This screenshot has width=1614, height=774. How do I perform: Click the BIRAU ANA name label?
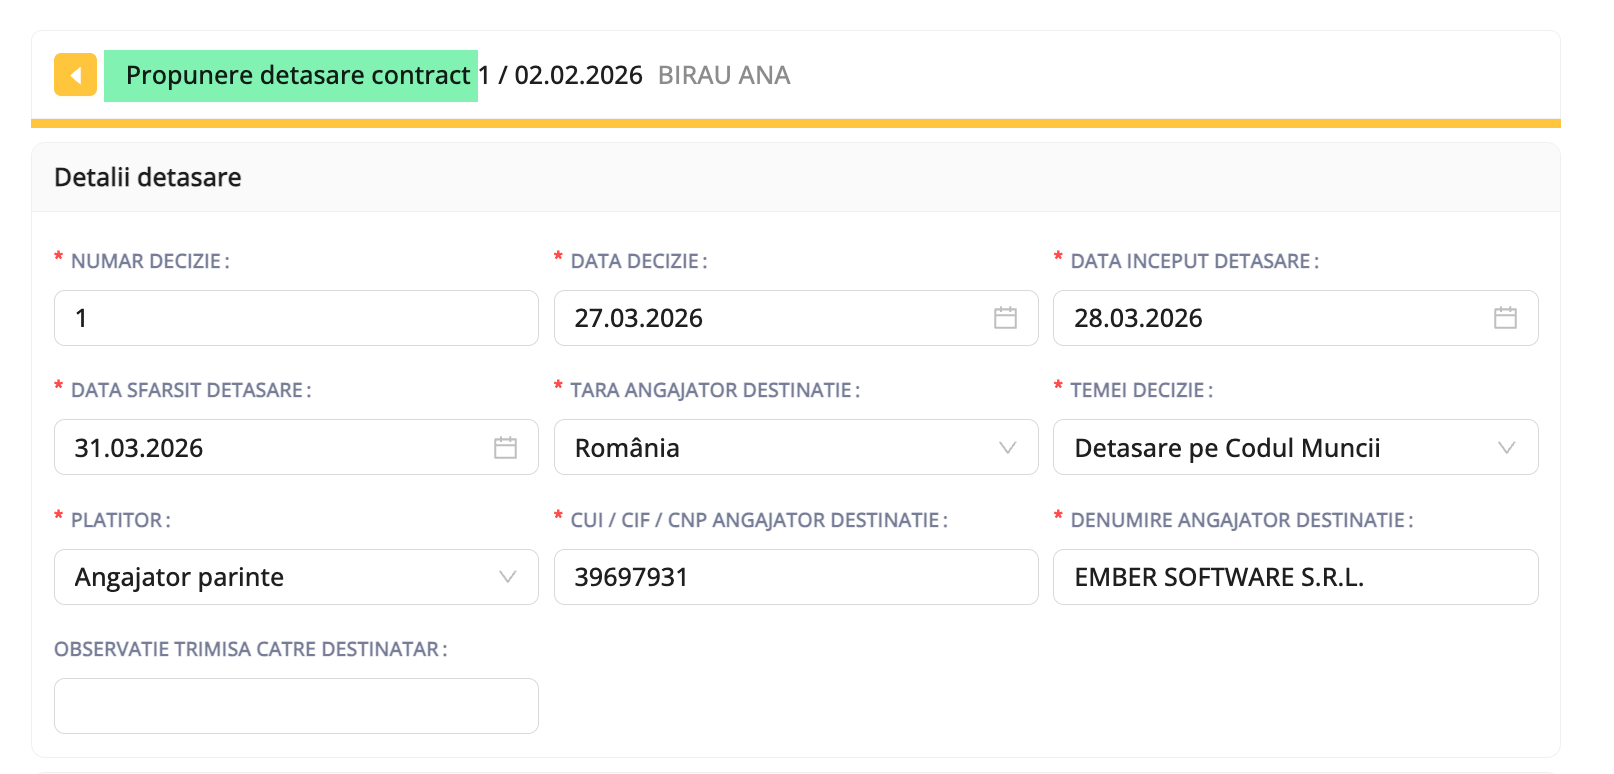(724, 75)
